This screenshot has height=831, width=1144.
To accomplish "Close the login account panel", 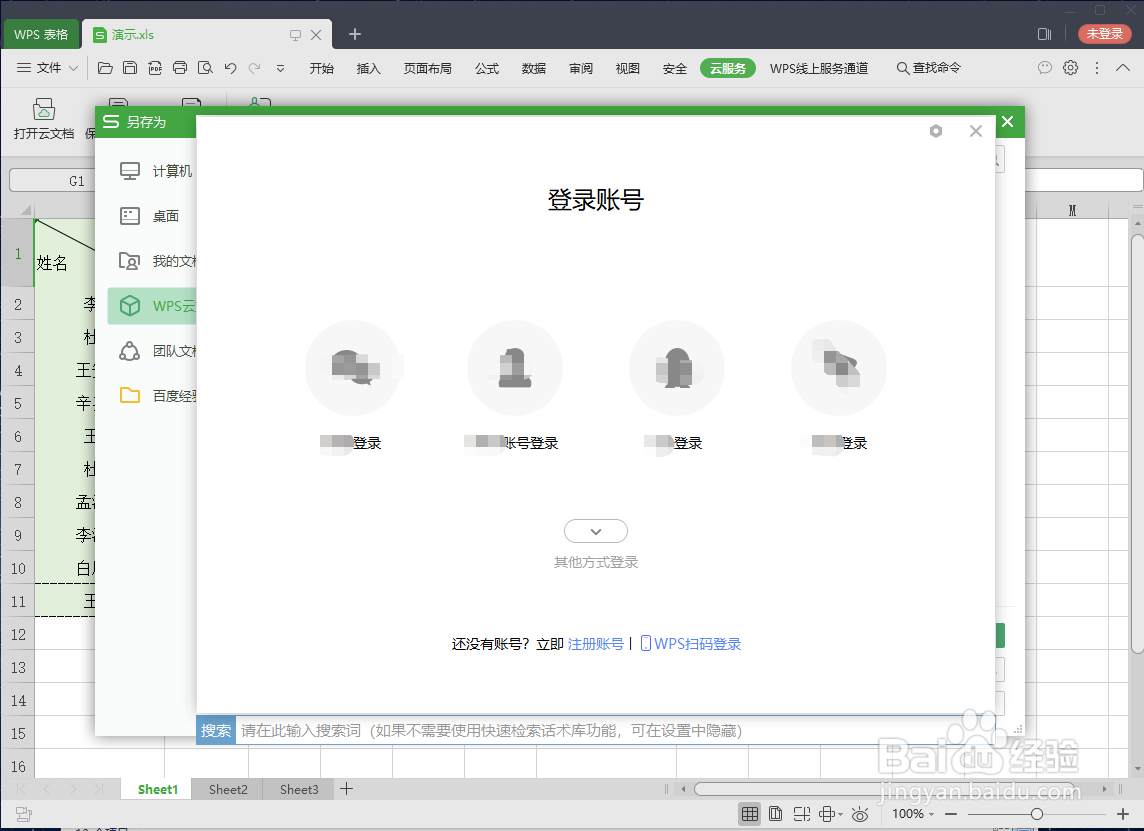I will tap(975, 131).
